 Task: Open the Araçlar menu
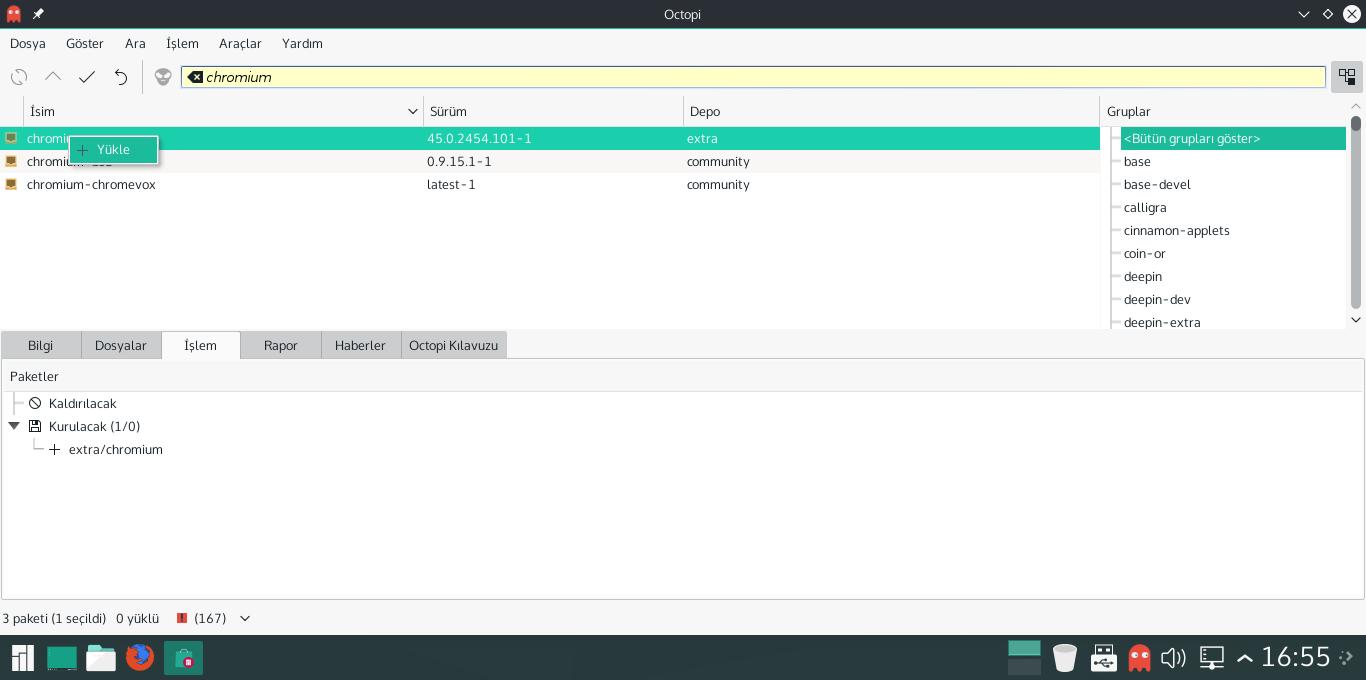pyautogui.click(x=240, y=43)
